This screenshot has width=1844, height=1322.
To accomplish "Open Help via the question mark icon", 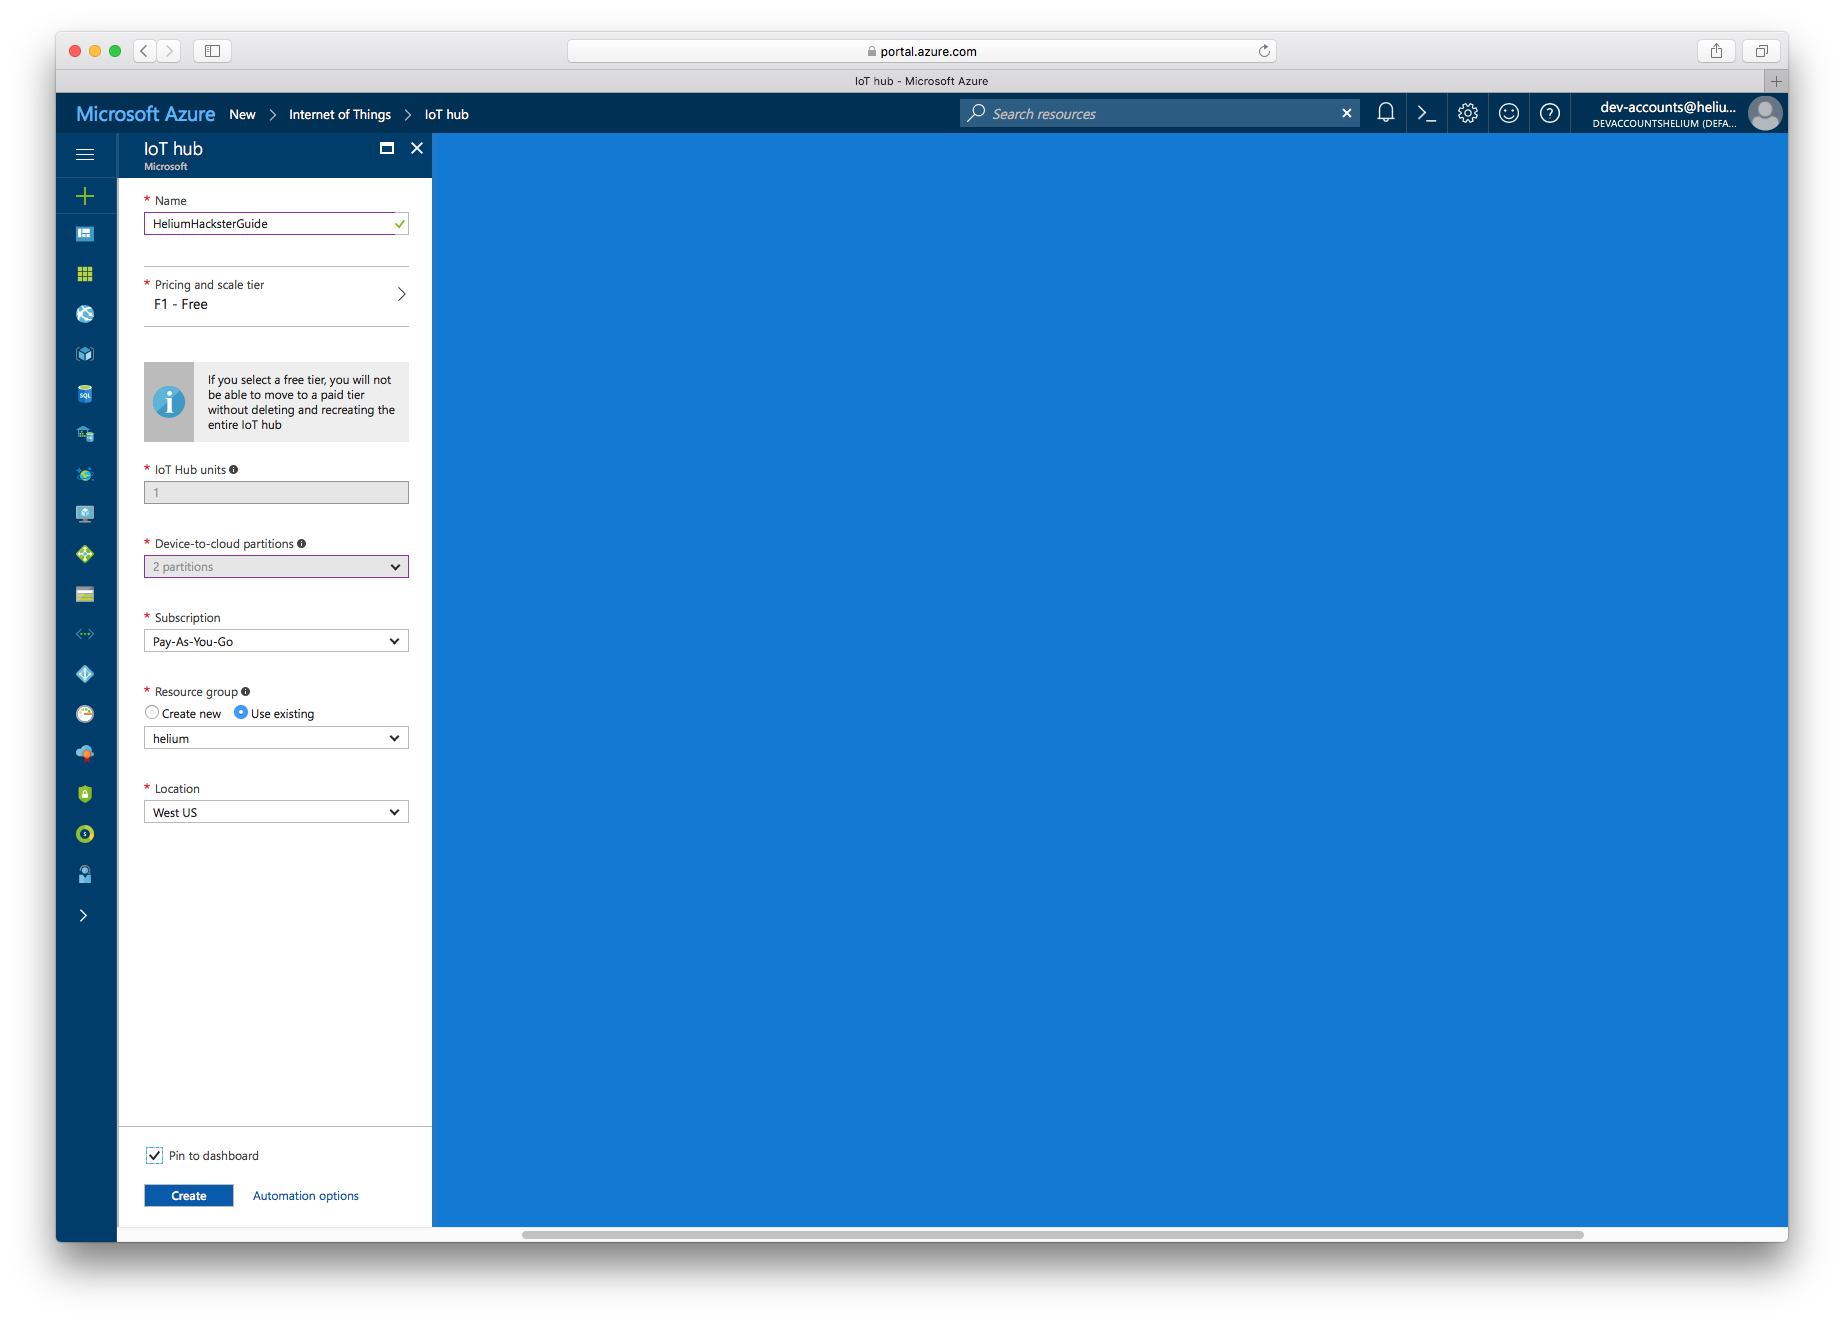I will (1550, 113).
